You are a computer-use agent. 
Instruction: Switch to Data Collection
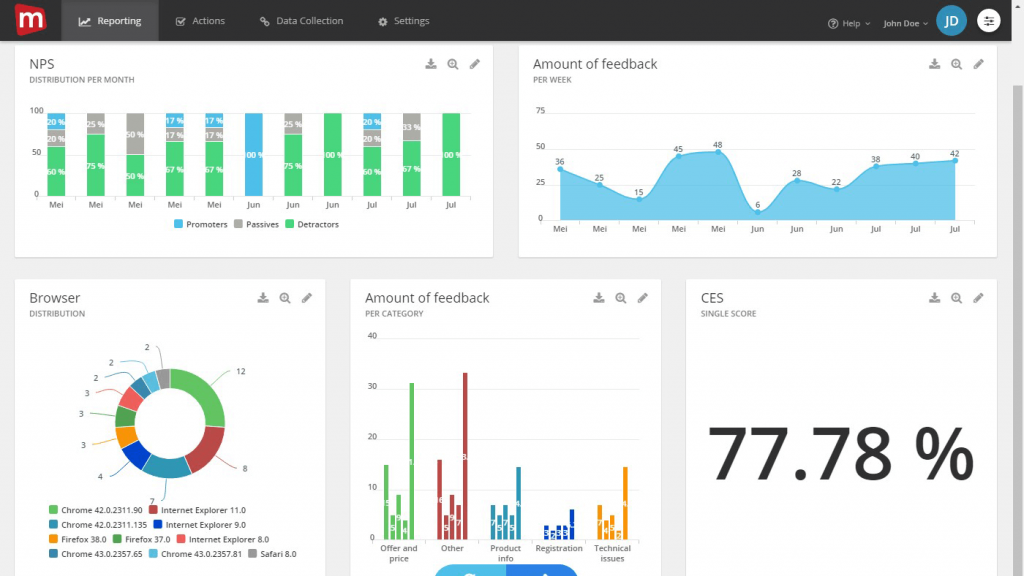pyautogui.click(x=301, y=21)
